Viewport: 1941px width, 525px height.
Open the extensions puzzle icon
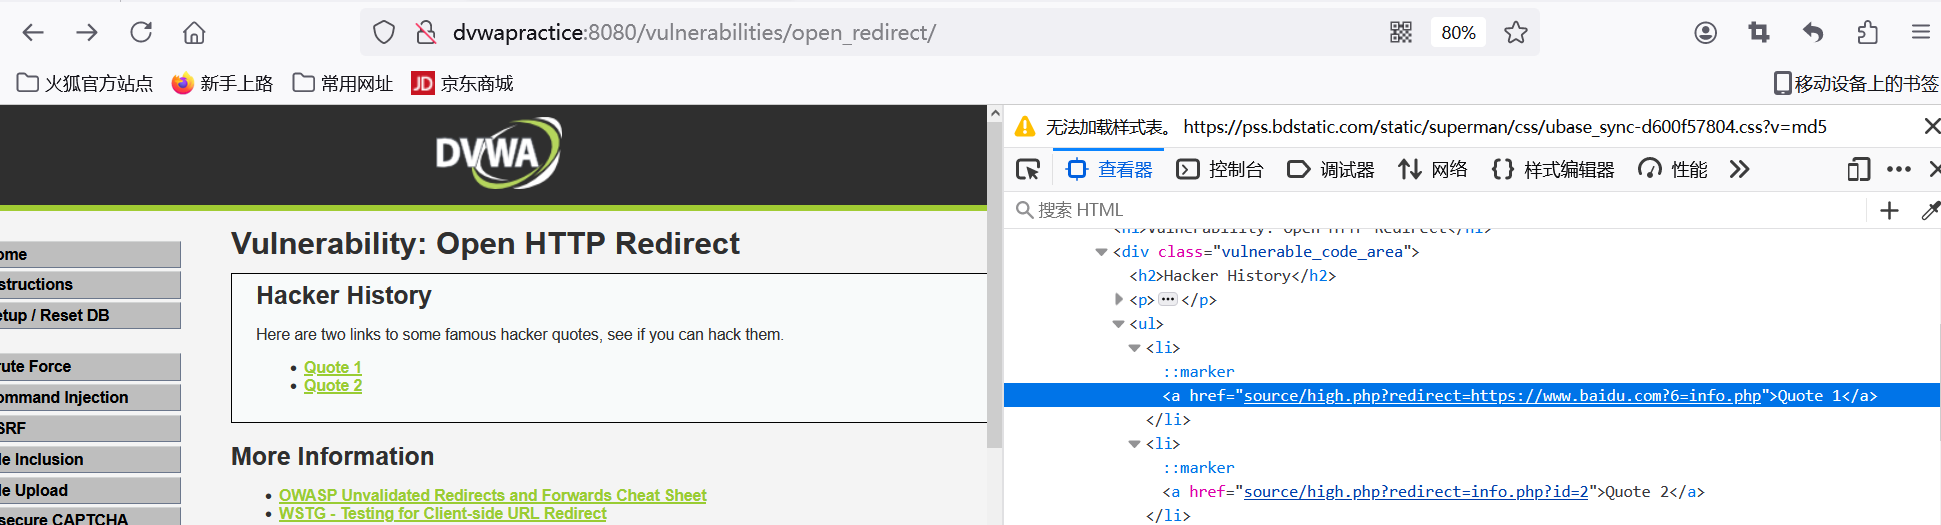pos(1867,32)
